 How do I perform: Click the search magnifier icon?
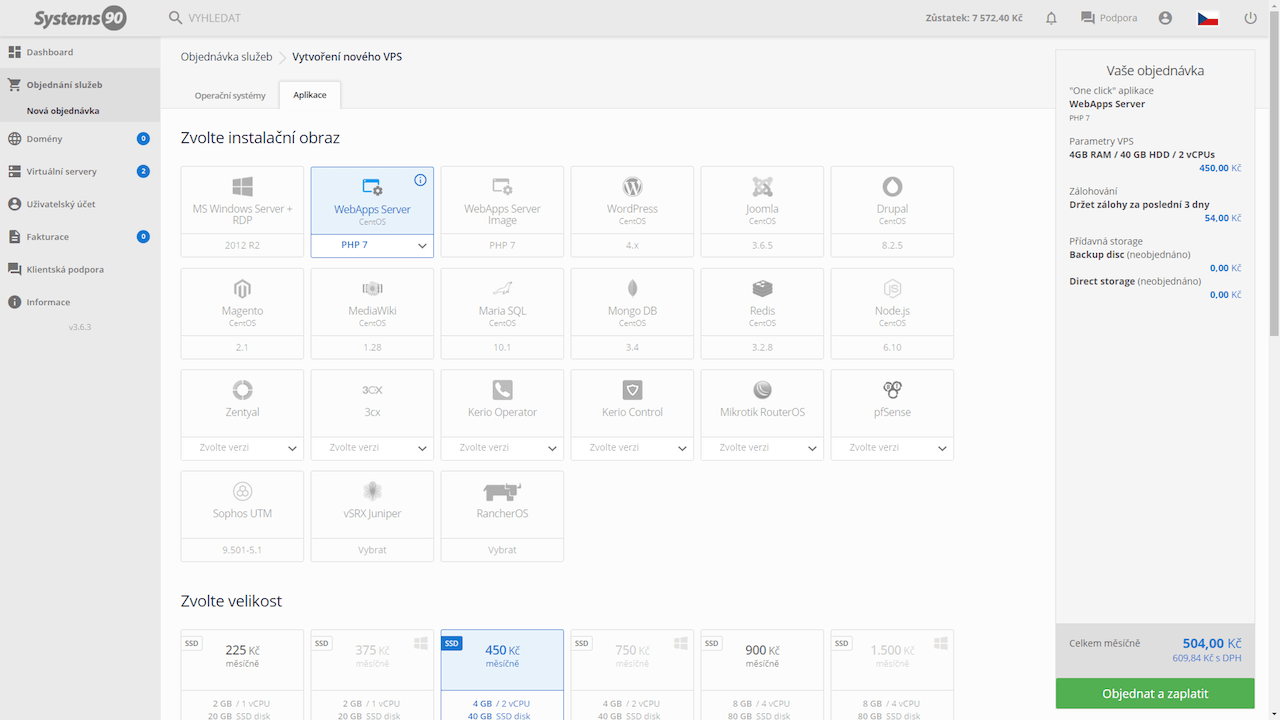pyautogui.click(x=175, y=18)
